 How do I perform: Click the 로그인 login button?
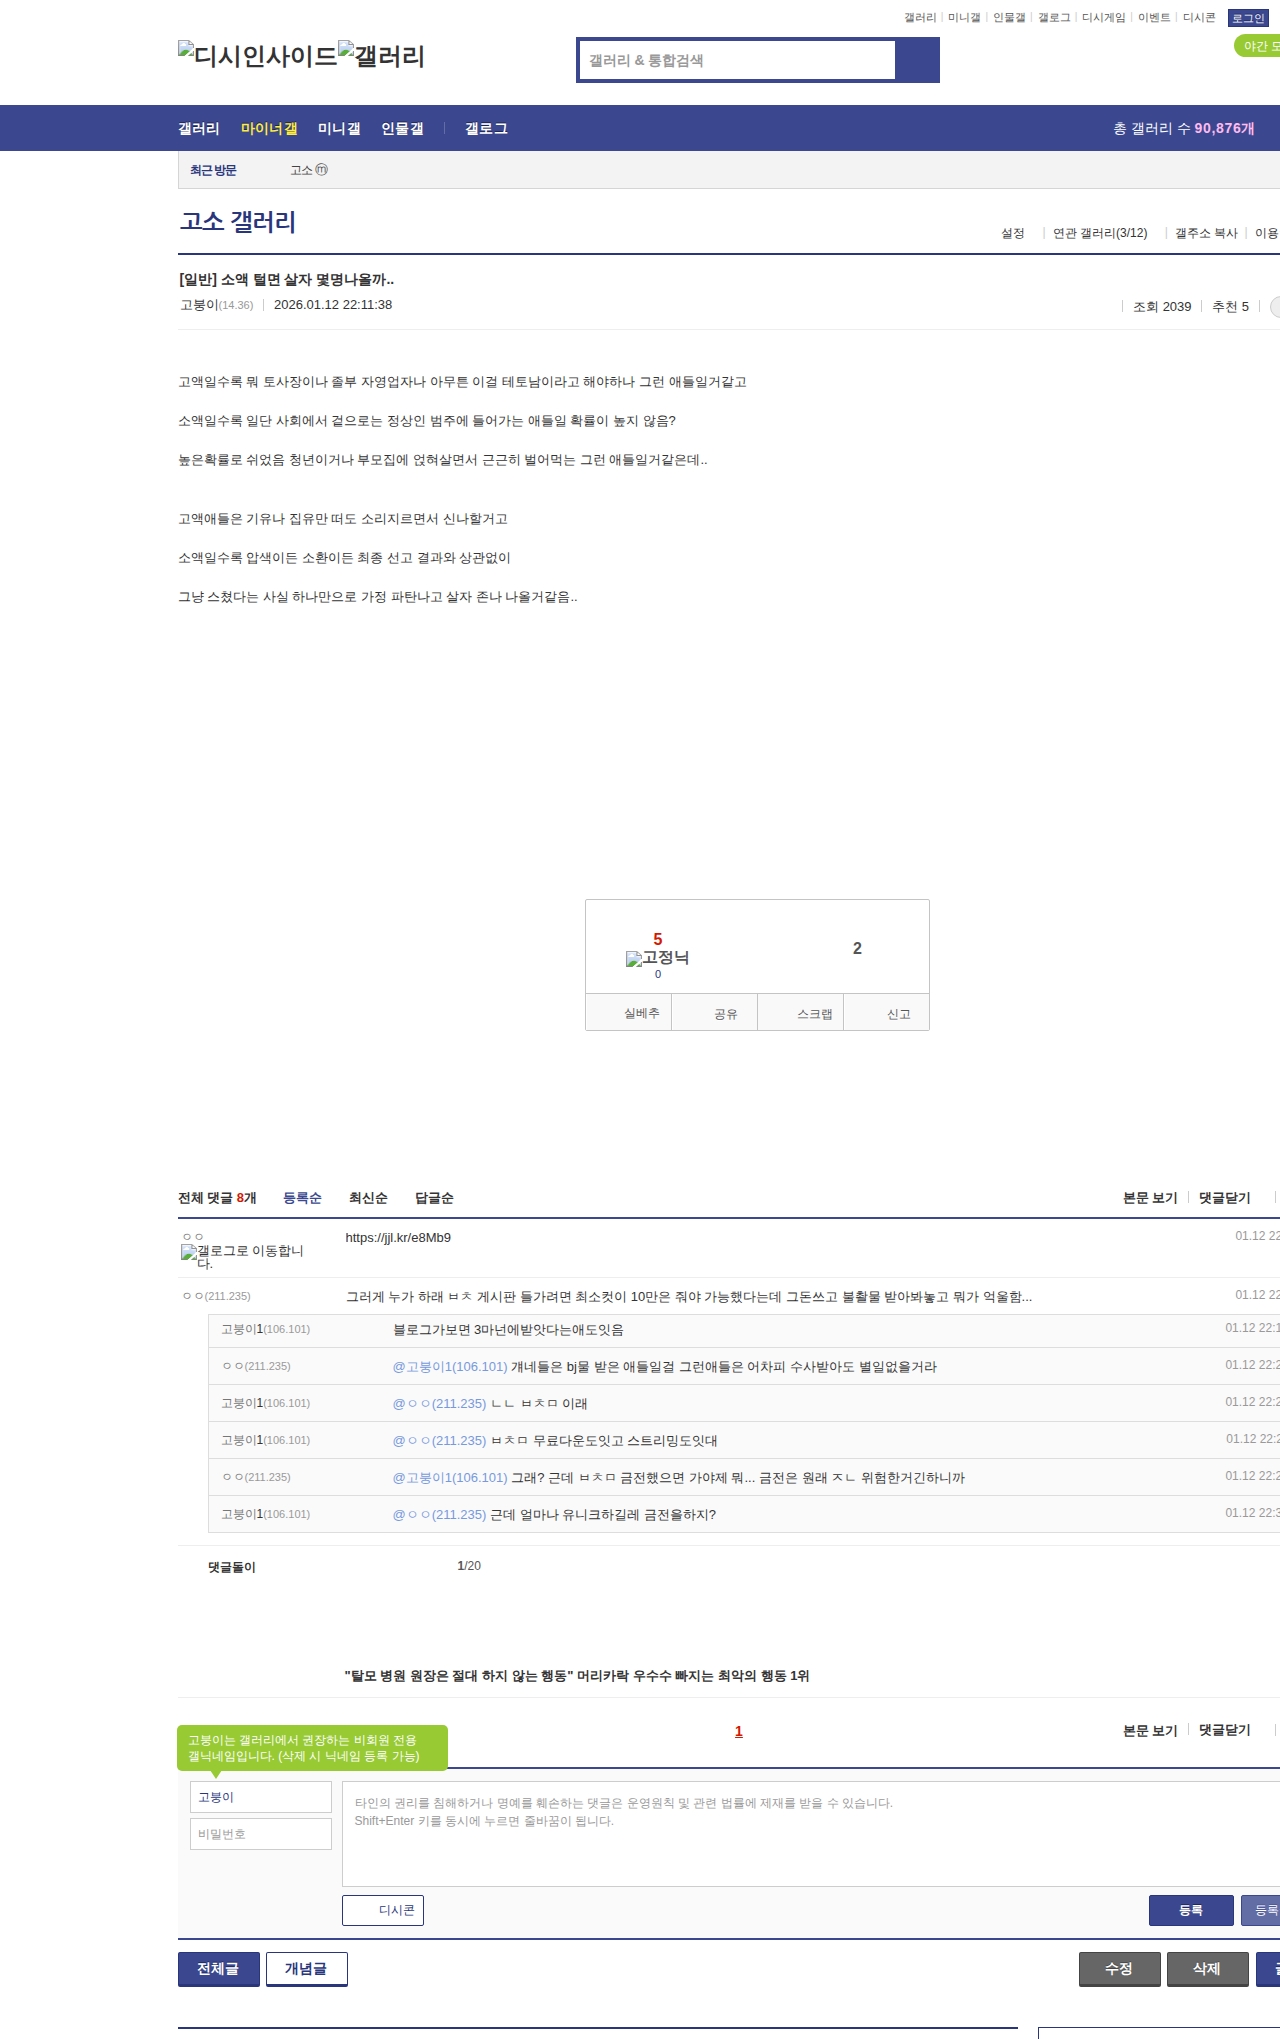pos(1248,18)
